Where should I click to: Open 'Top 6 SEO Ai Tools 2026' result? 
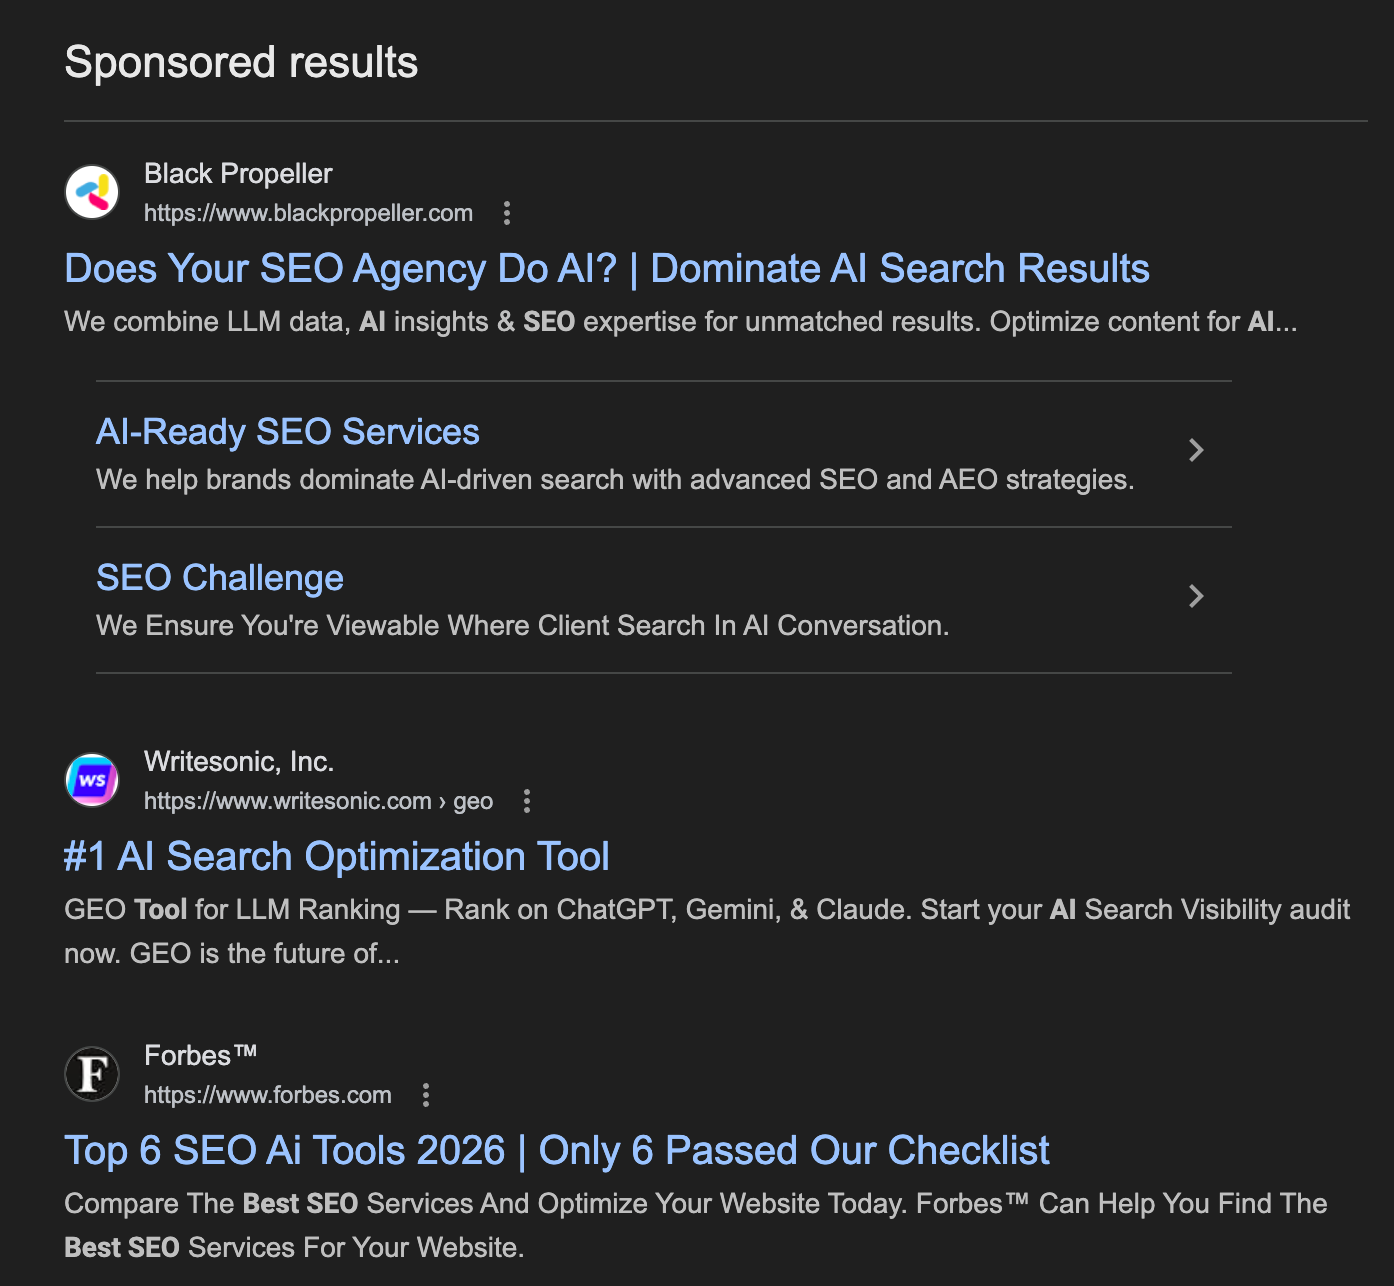point(556,1150)
